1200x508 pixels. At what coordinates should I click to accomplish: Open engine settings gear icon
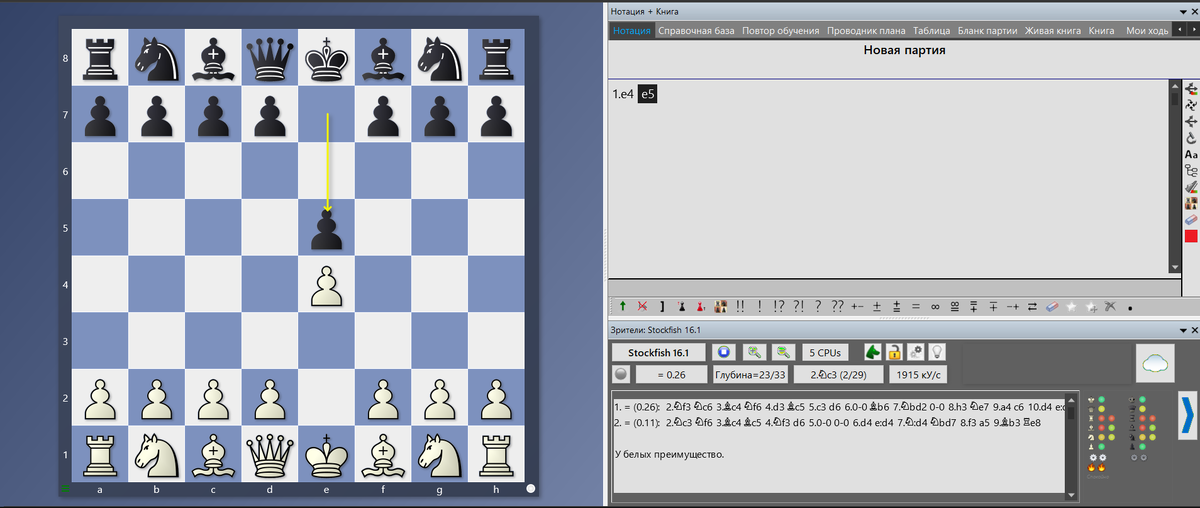pos(916,352)
